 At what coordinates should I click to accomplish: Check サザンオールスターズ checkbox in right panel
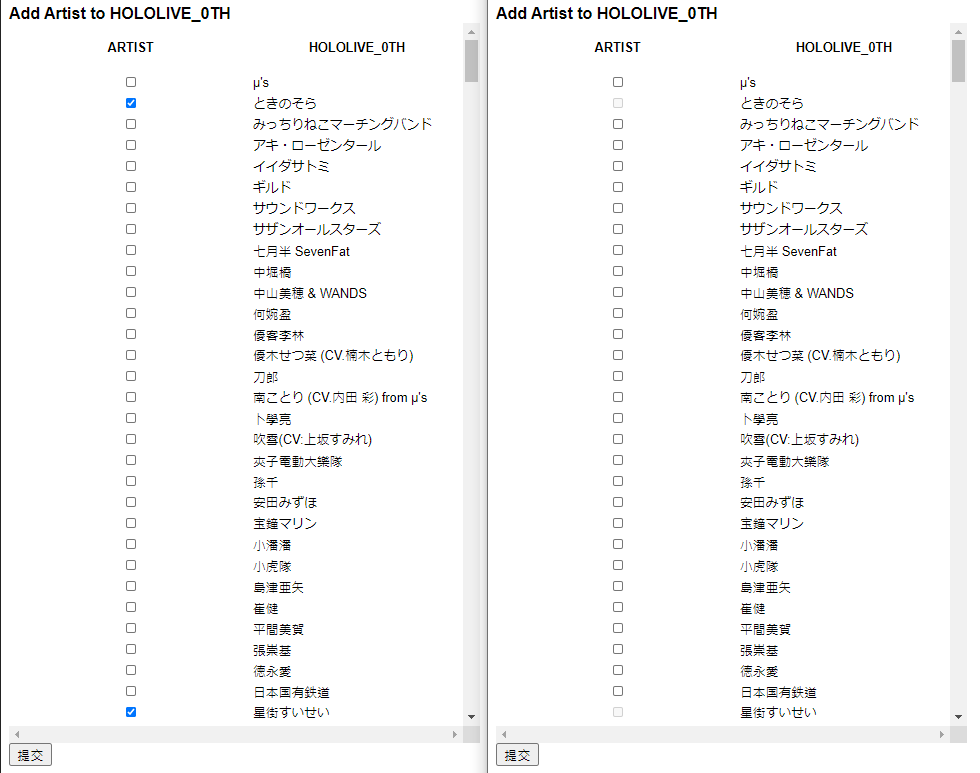coord(618,229)
